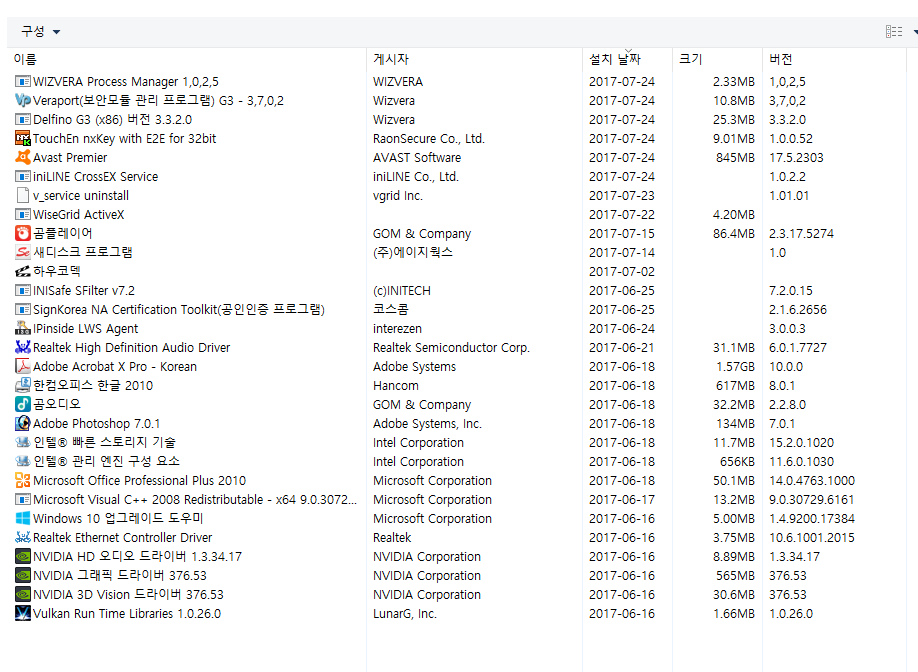Click the 곰플레이어 program icon
The width and height of the screenshot is (918, 672).
point(23,233)
